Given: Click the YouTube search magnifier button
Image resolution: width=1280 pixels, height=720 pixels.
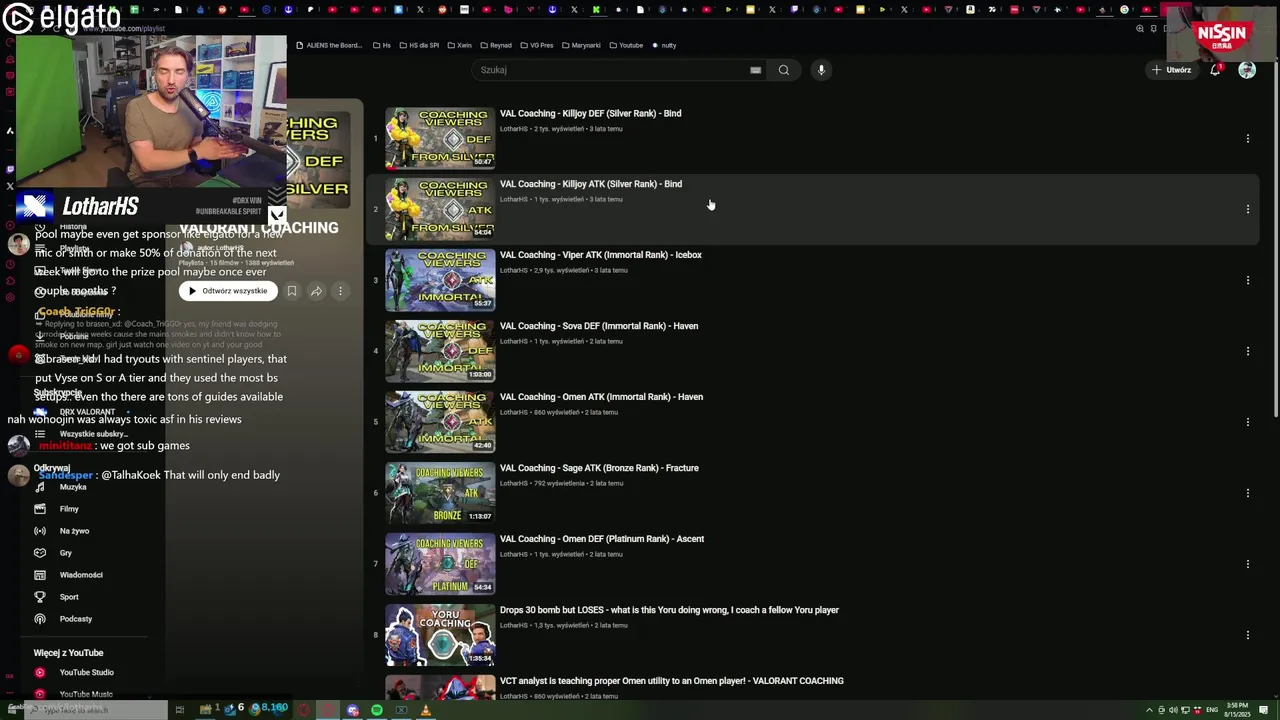Looking at the screenshot, I should 784,70.
